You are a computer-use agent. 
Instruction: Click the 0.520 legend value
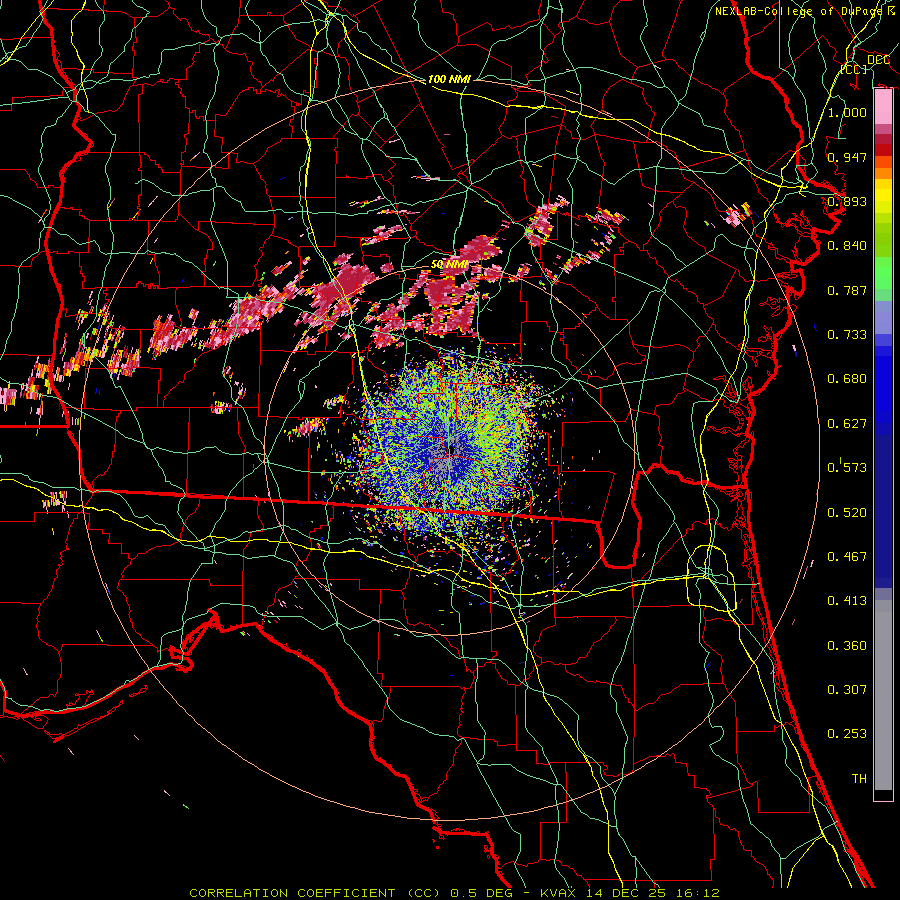pyautogui.click(x=847, y=512)
